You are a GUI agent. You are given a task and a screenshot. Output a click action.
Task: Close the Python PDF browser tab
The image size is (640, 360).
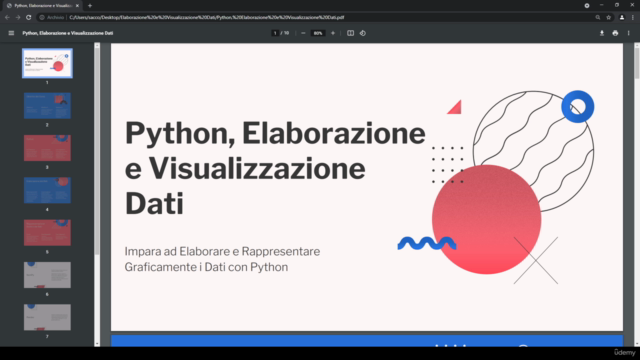tap(77, 6)
